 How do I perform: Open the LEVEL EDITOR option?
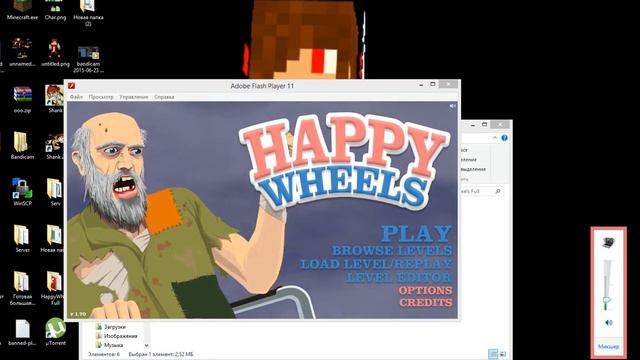point(399,278)
